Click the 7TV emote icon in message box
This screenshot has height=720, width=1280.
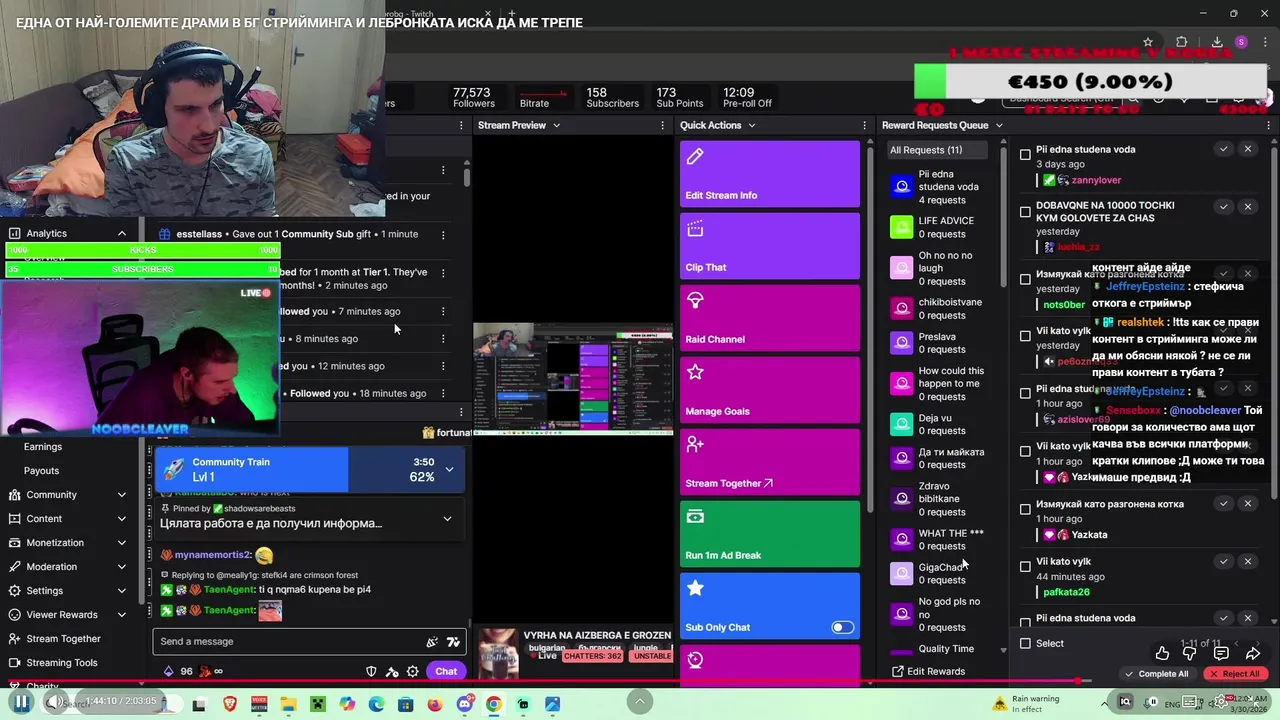453,642
